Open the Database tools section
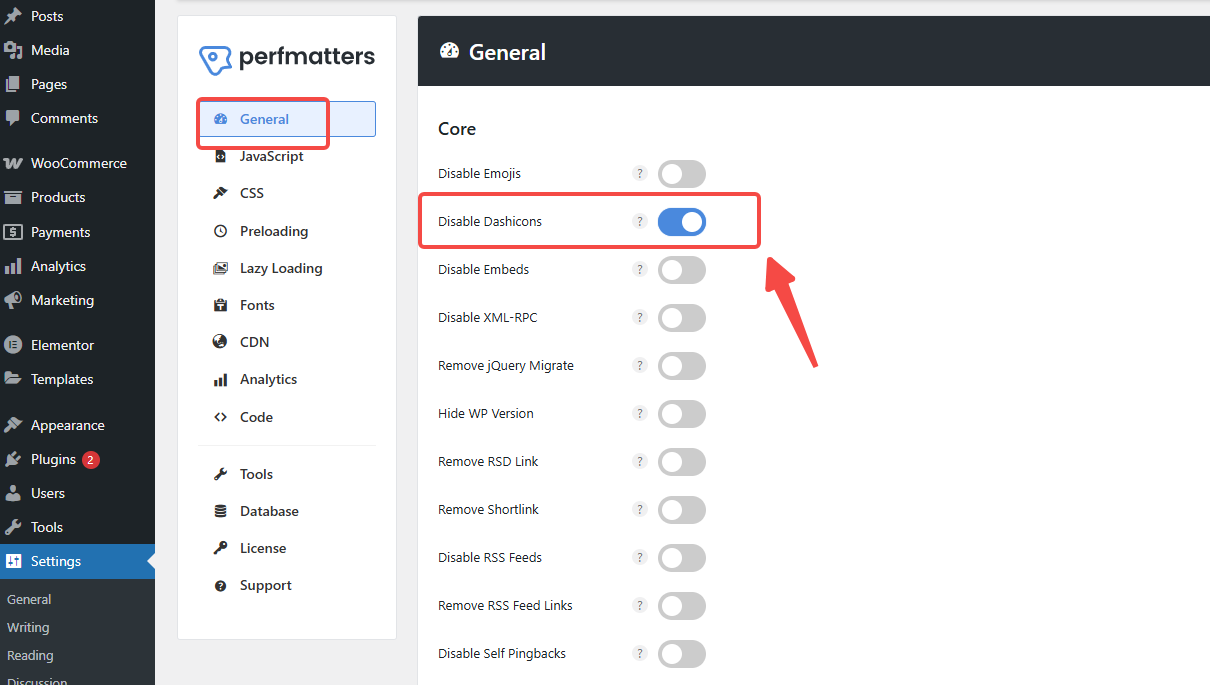 pyautogui.click(x=269, y=511)
